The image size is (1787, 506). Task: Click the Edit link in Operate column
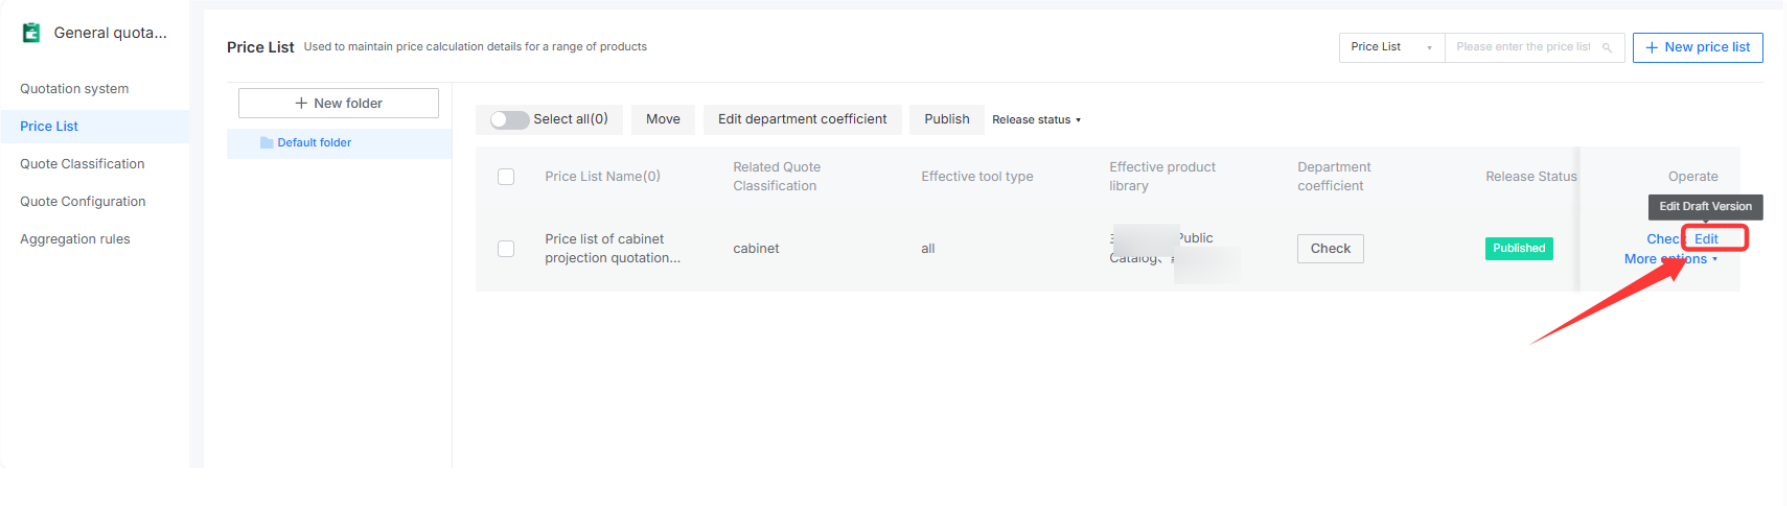(1706, 239)
